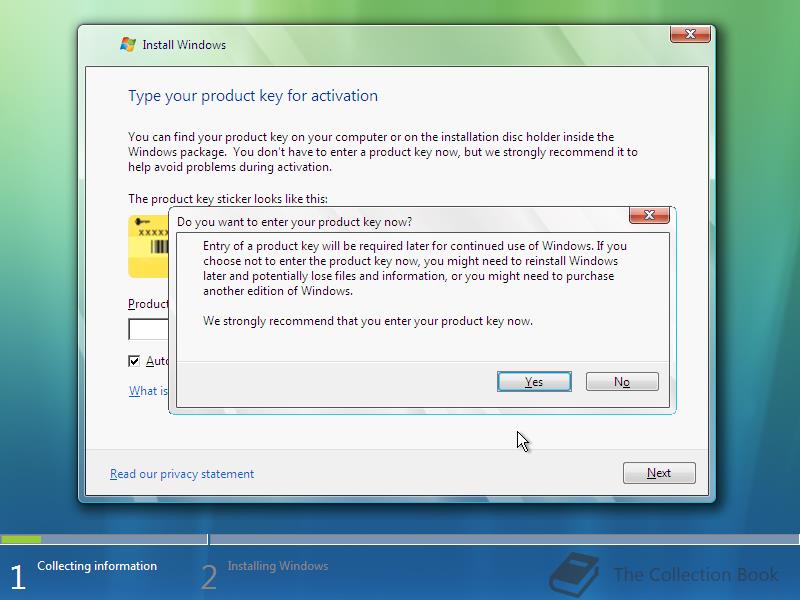Open the Read our privacy statement link

pos(182,474)
